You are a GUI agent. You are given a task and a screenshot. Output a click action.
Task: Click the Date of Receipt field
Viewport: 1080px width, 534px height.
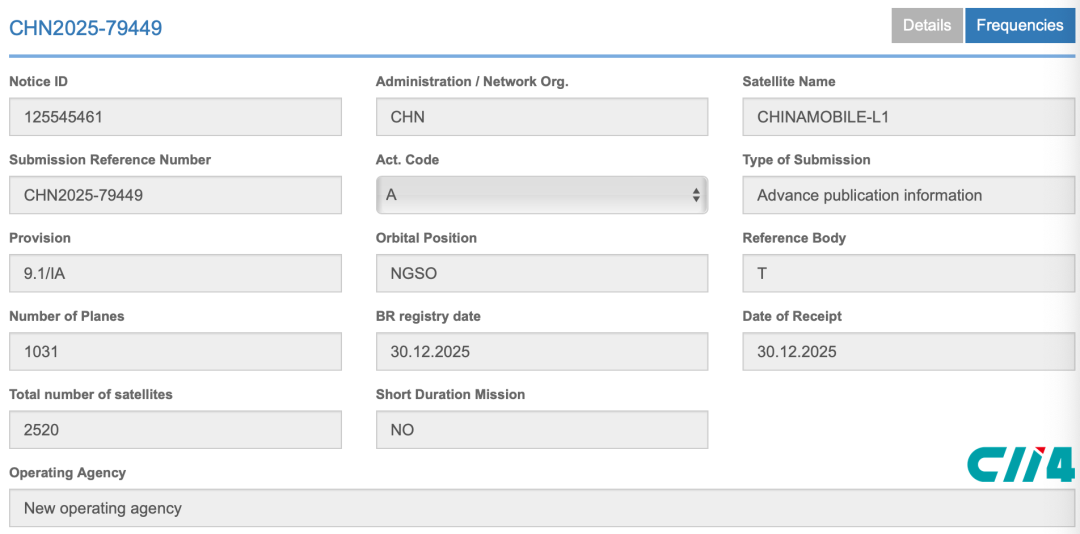coord(908,351)
